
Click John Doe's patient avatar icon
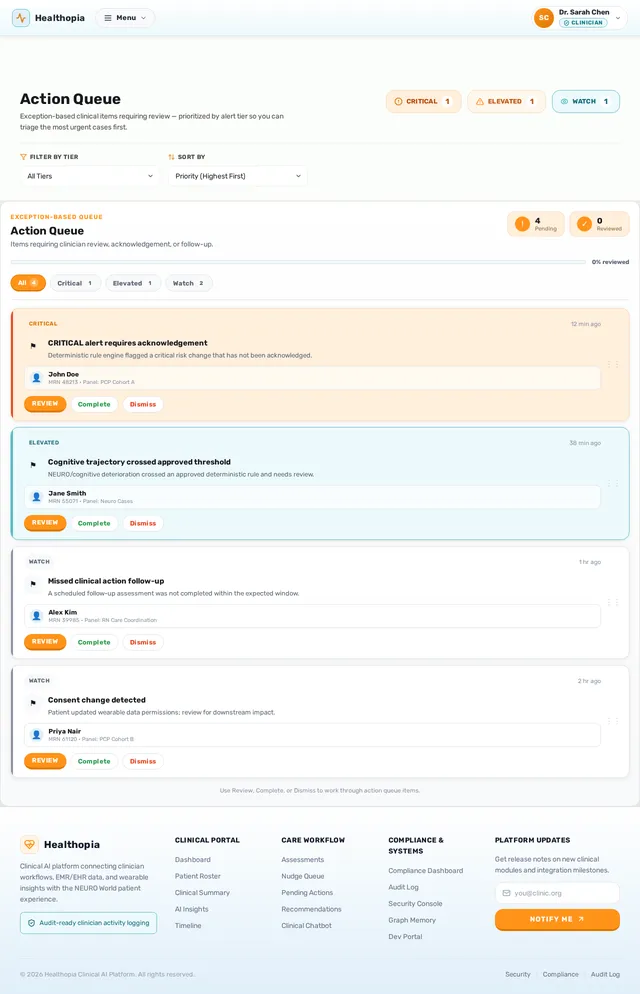pos(37,378)
